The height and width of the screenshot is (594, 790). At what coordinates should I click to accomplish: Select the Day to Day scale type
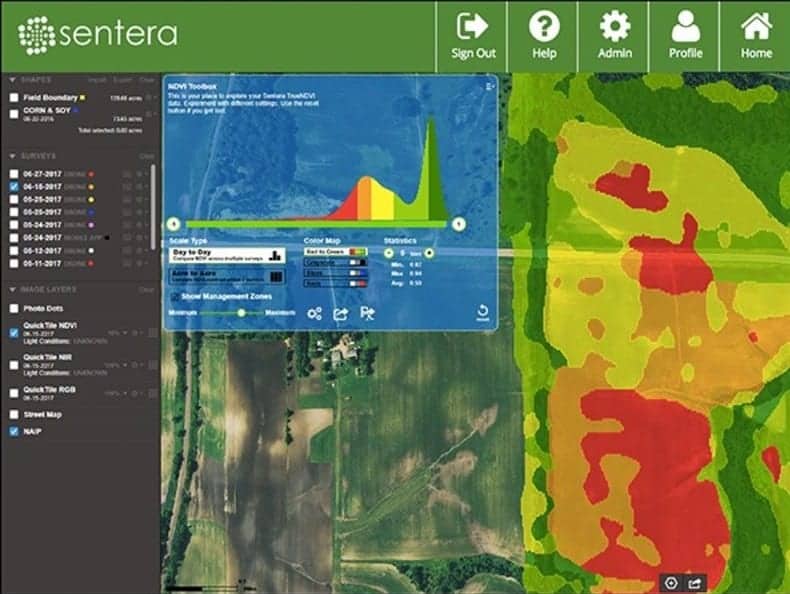click(227, 255)
